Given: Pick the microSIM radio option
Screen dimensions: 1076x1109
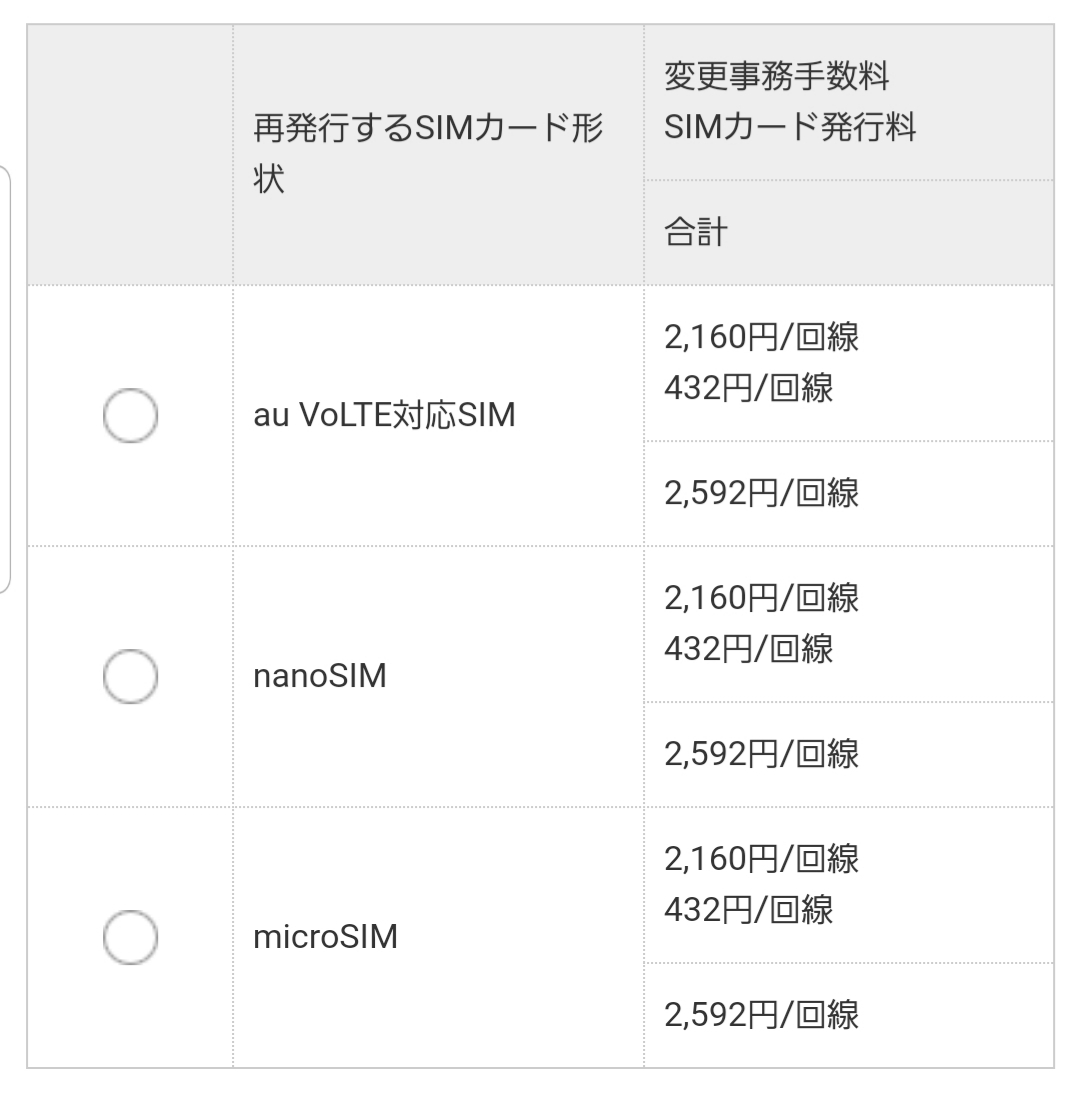Looking at the screenshot, I should tap(130, 937).
